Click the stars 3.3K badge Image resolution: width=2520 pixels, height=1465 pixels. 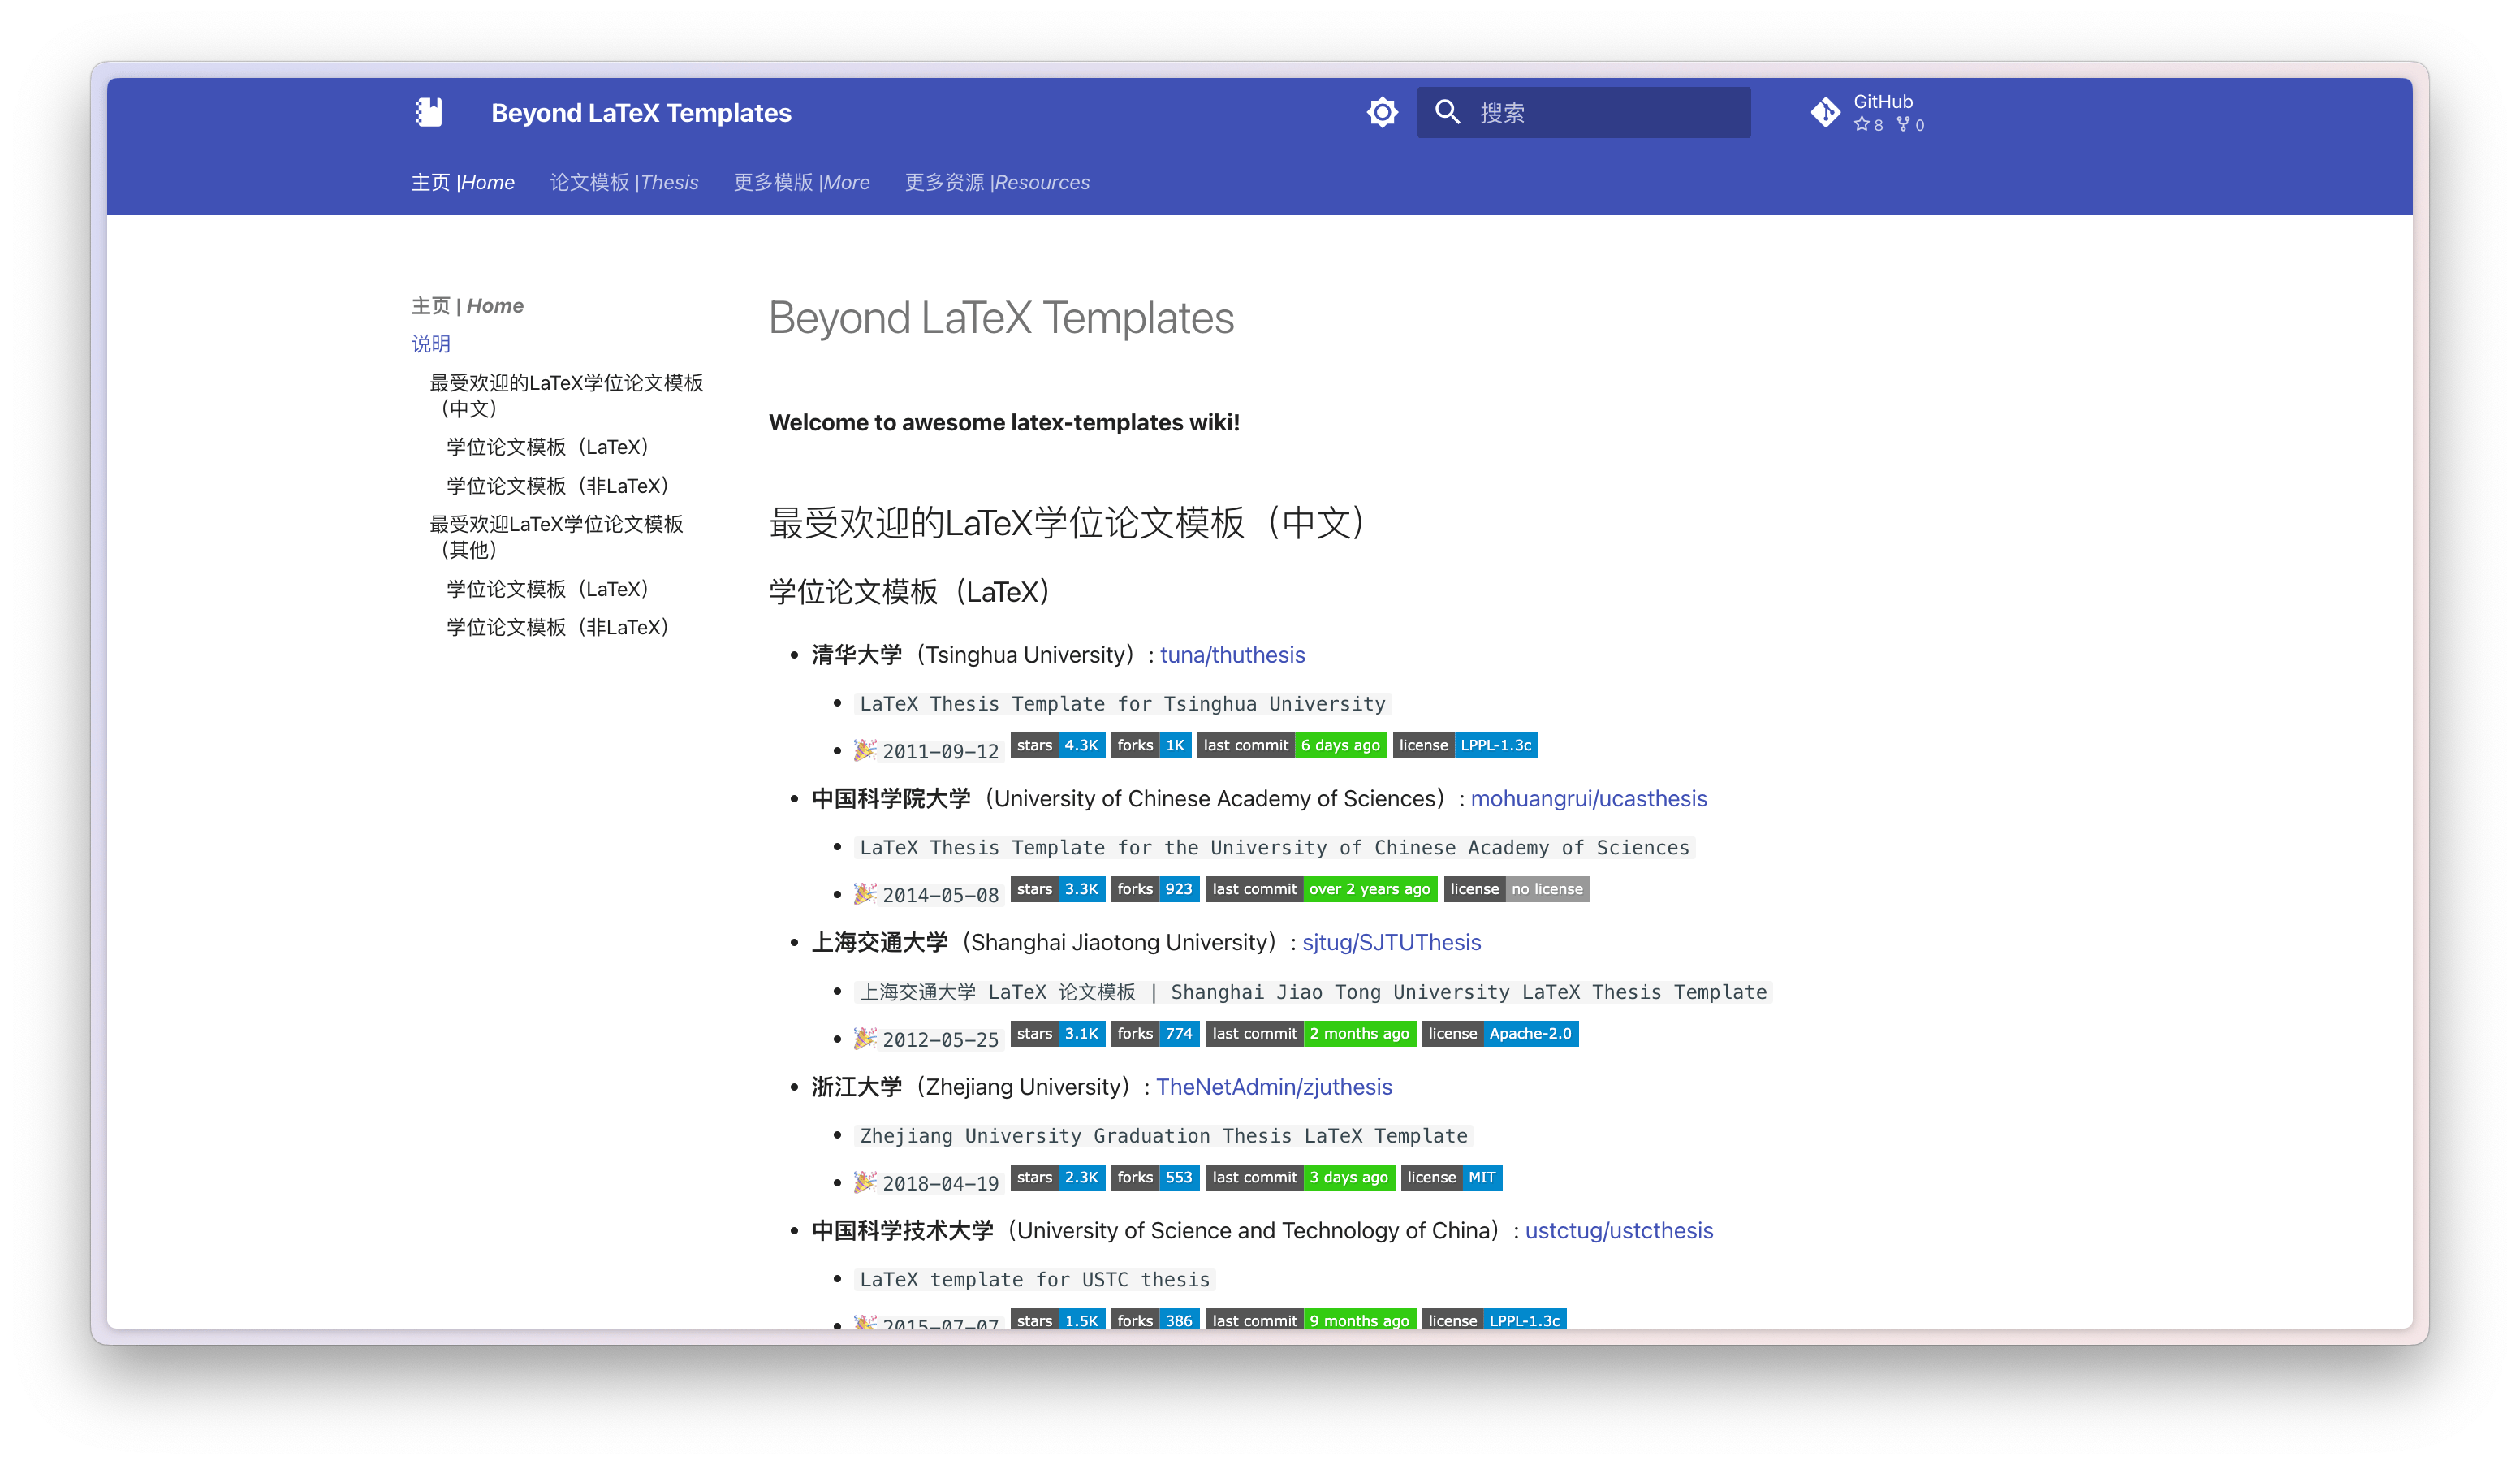pos(1057,889)
